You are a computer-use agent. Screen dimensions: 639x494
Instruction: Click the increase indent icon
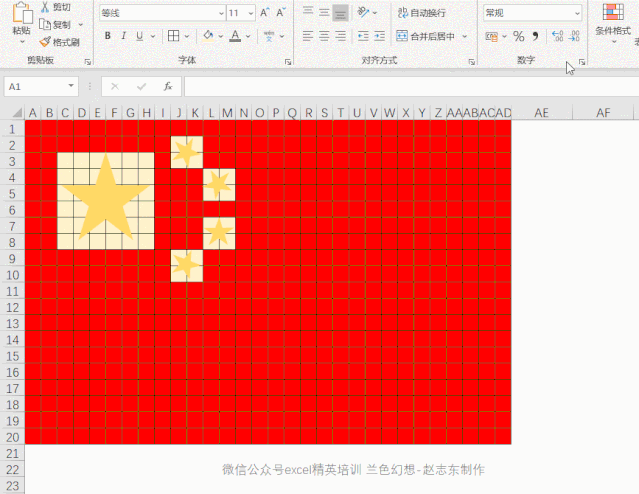coord(379,36)
